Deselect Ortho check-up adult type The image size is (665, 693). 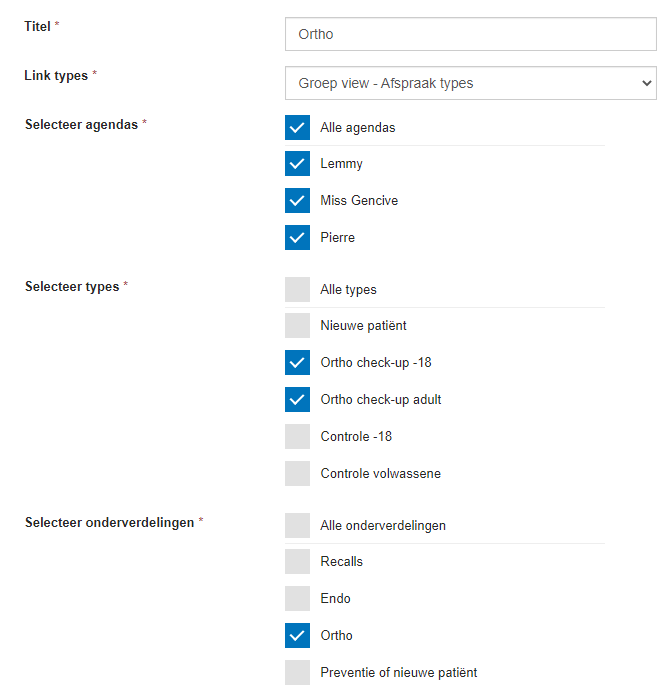[297, 400]
